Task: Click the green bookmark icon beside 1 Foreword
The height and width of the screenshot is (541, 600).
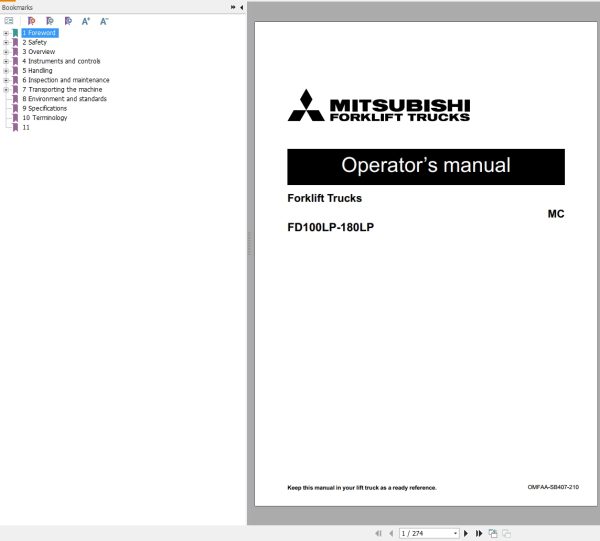Action: coord(15,33)
